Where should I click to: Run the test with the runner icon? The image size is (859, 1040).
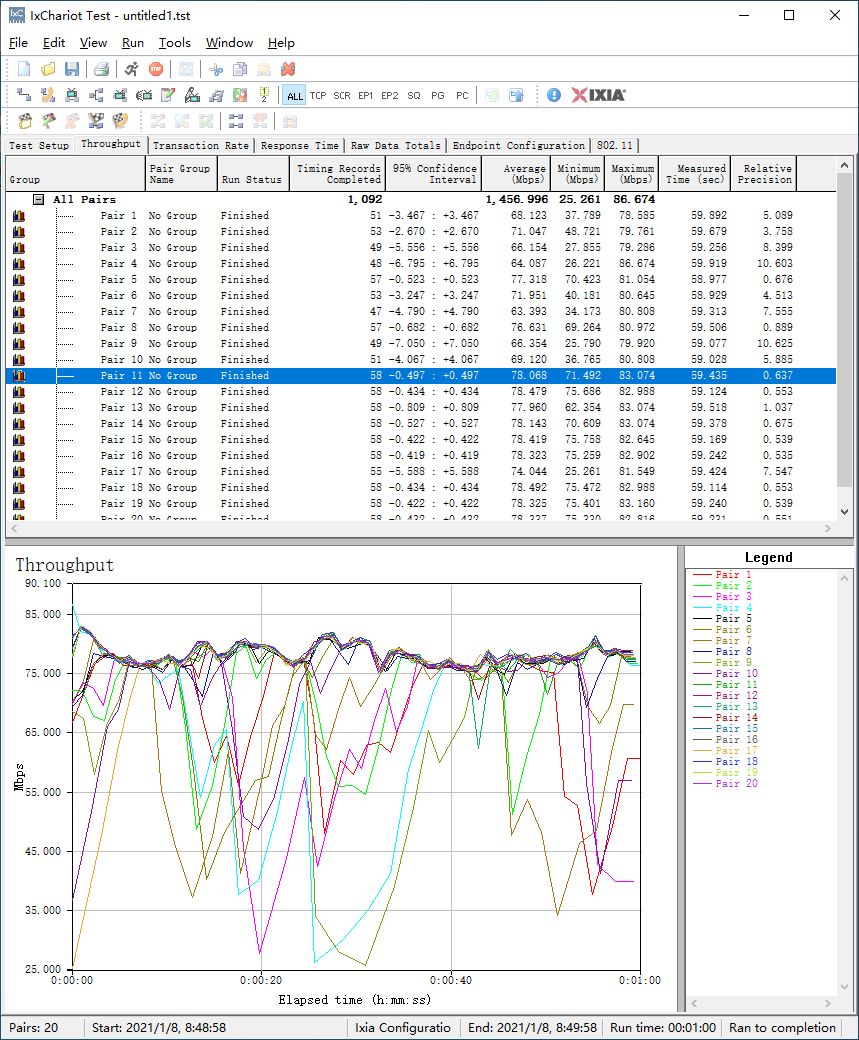pyautogui.click(x=131, y=69)
